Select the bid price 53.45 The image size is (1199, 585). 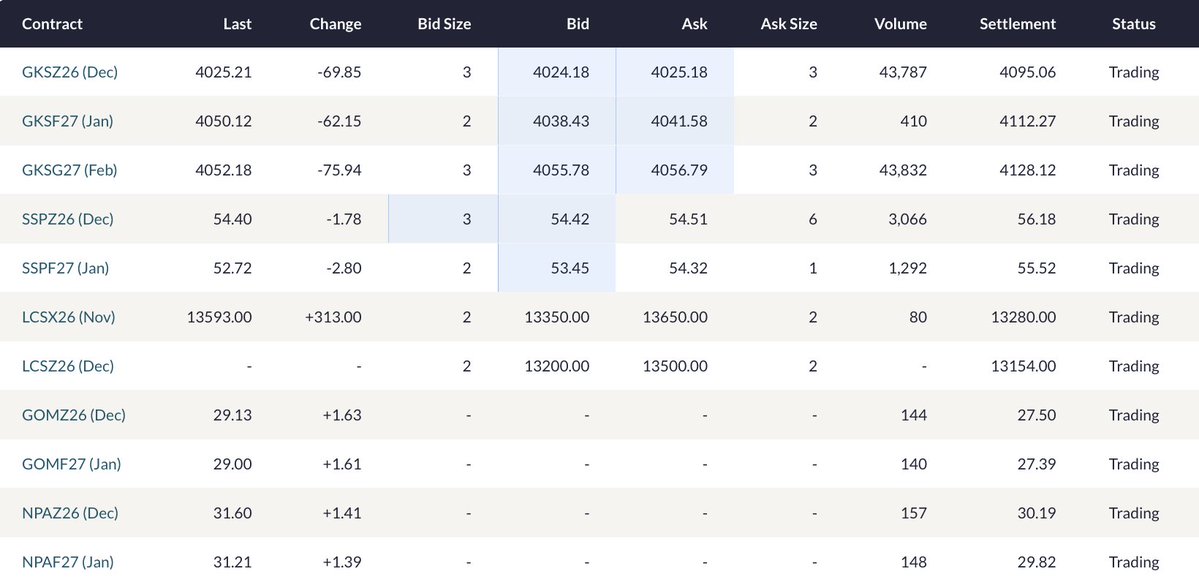(570, 268)
